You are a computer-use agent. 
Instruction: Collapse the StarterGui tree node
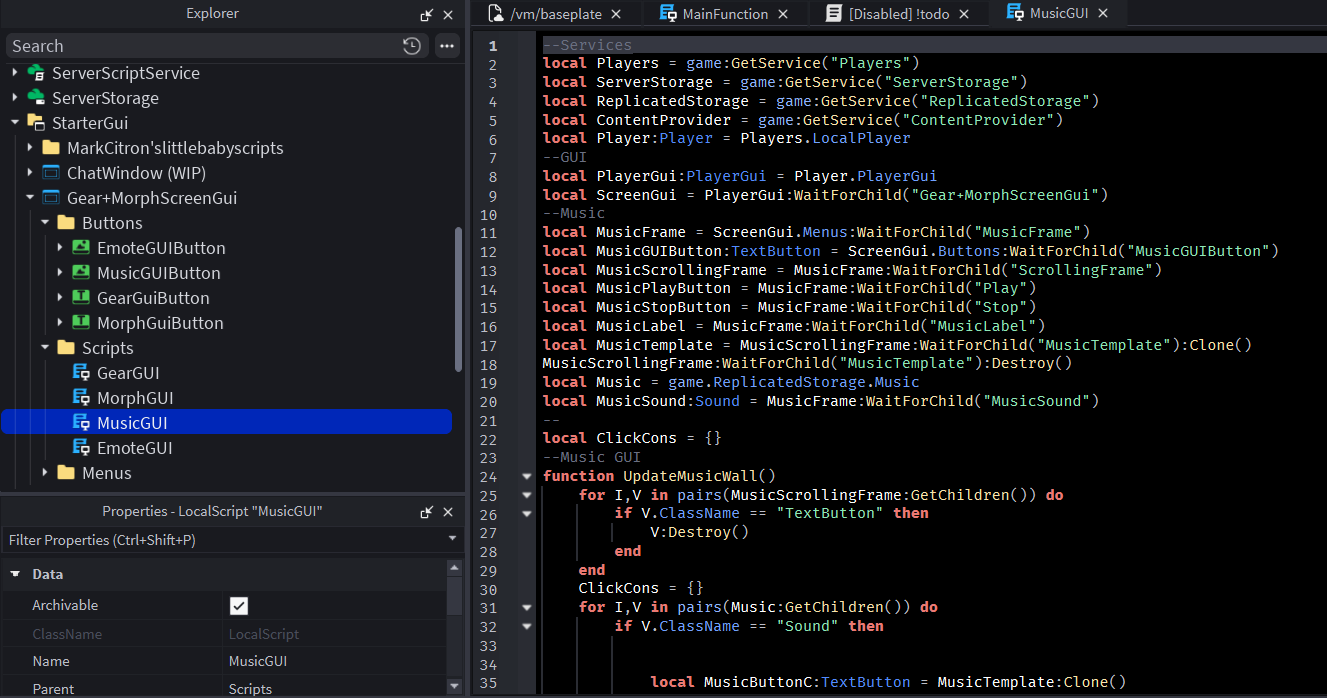coord(15,123)
